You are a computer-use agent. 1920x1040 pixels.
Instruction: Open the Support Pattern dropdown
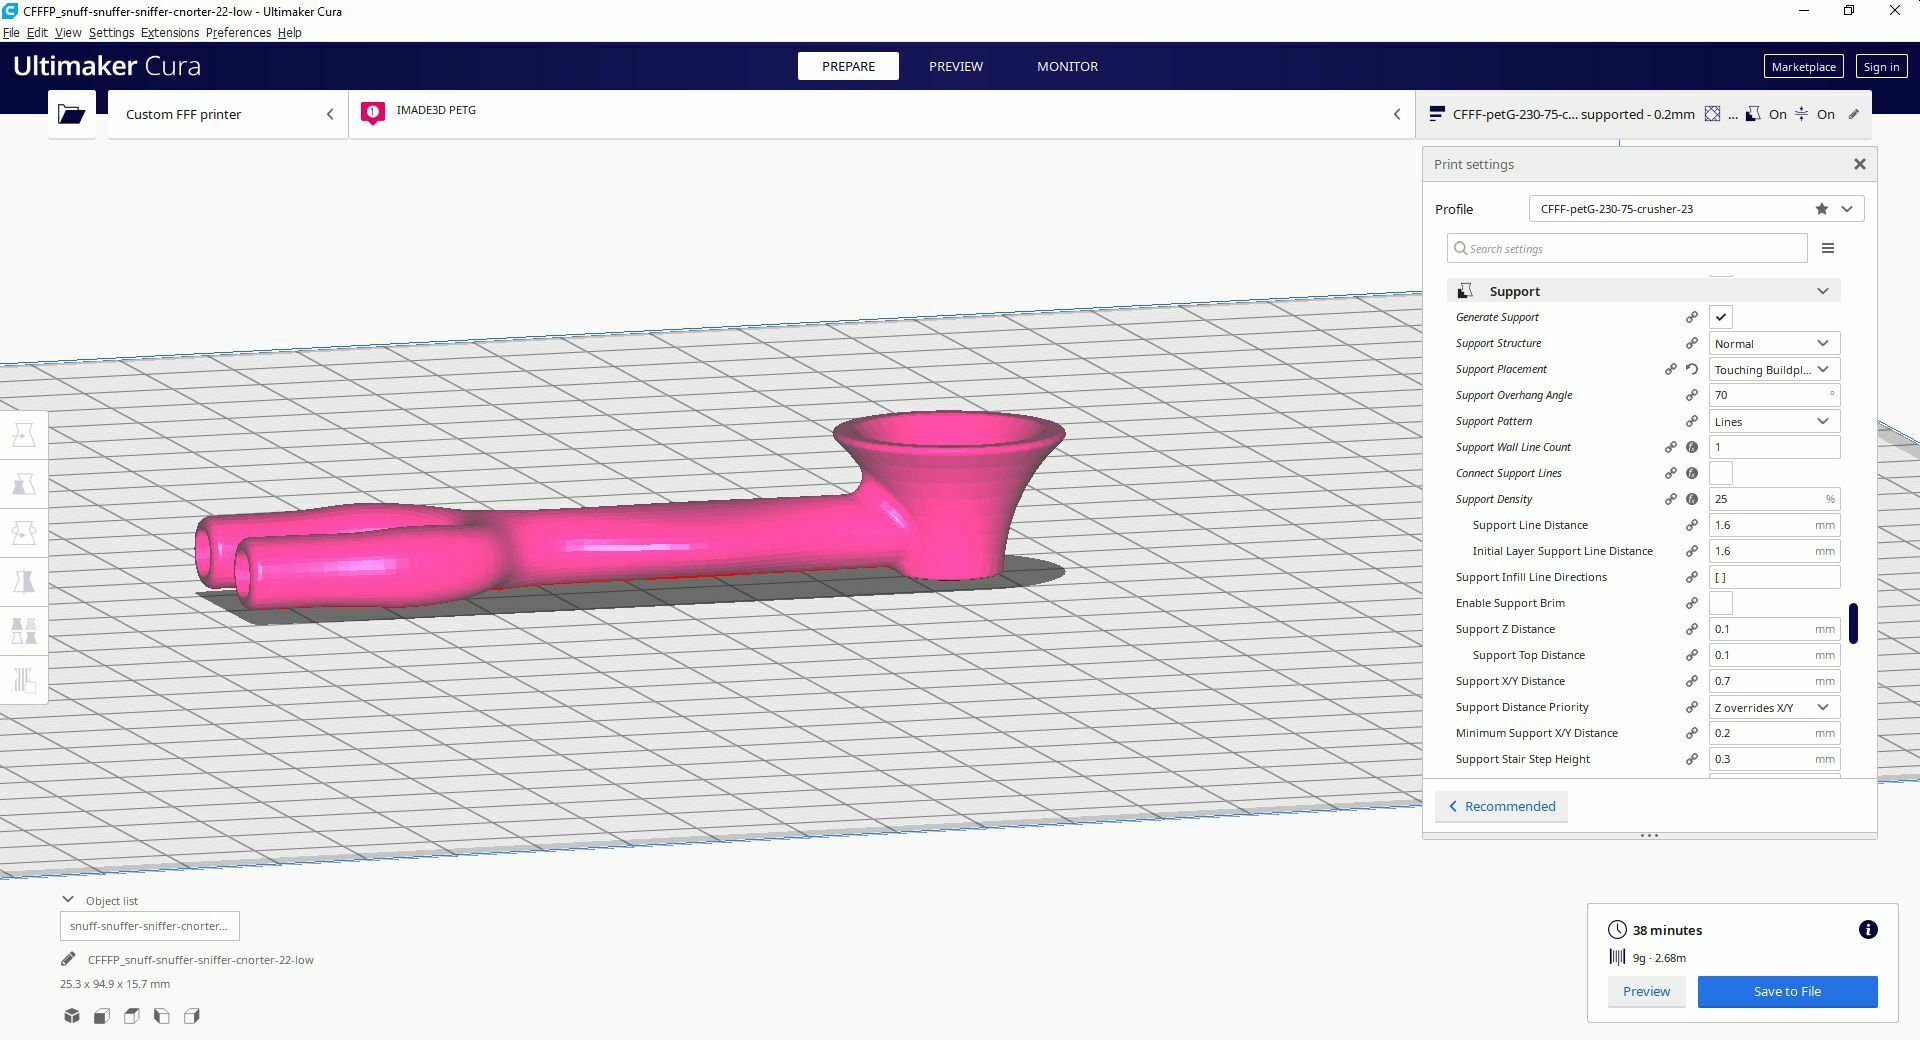(1773, 421)
